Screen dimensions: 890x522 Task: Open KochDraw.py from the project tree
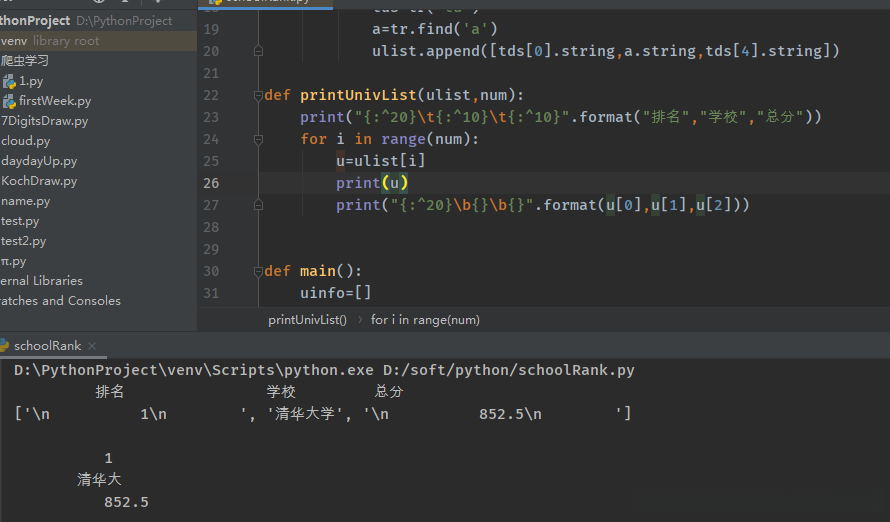pyautogui.click(x=39, y=181)
